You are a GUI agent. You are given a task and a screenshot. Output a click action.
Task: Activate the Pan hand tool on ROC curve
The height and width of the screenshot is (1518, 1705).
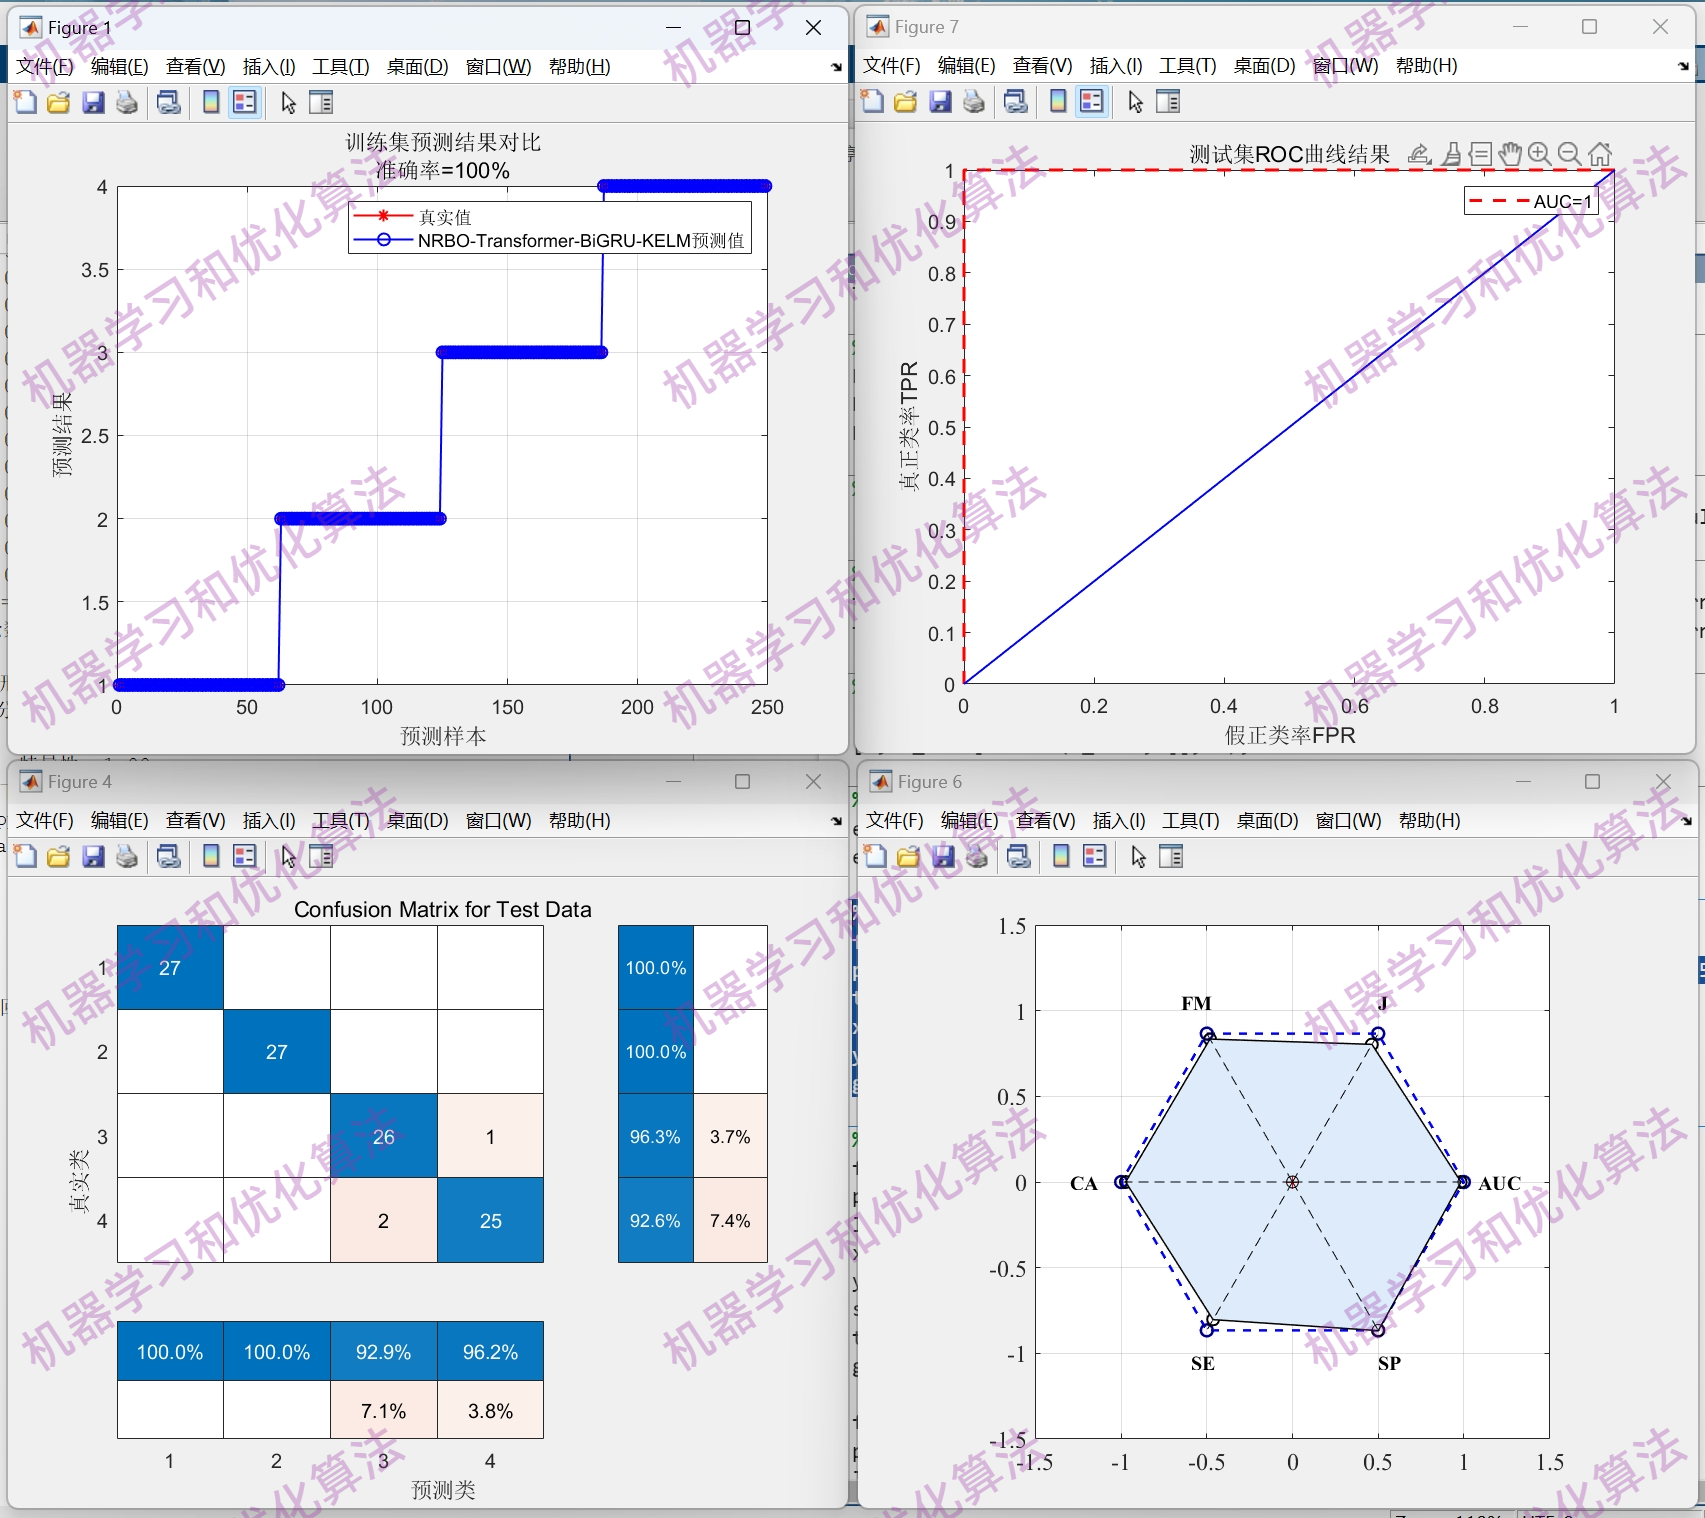tap(1510, 153)
